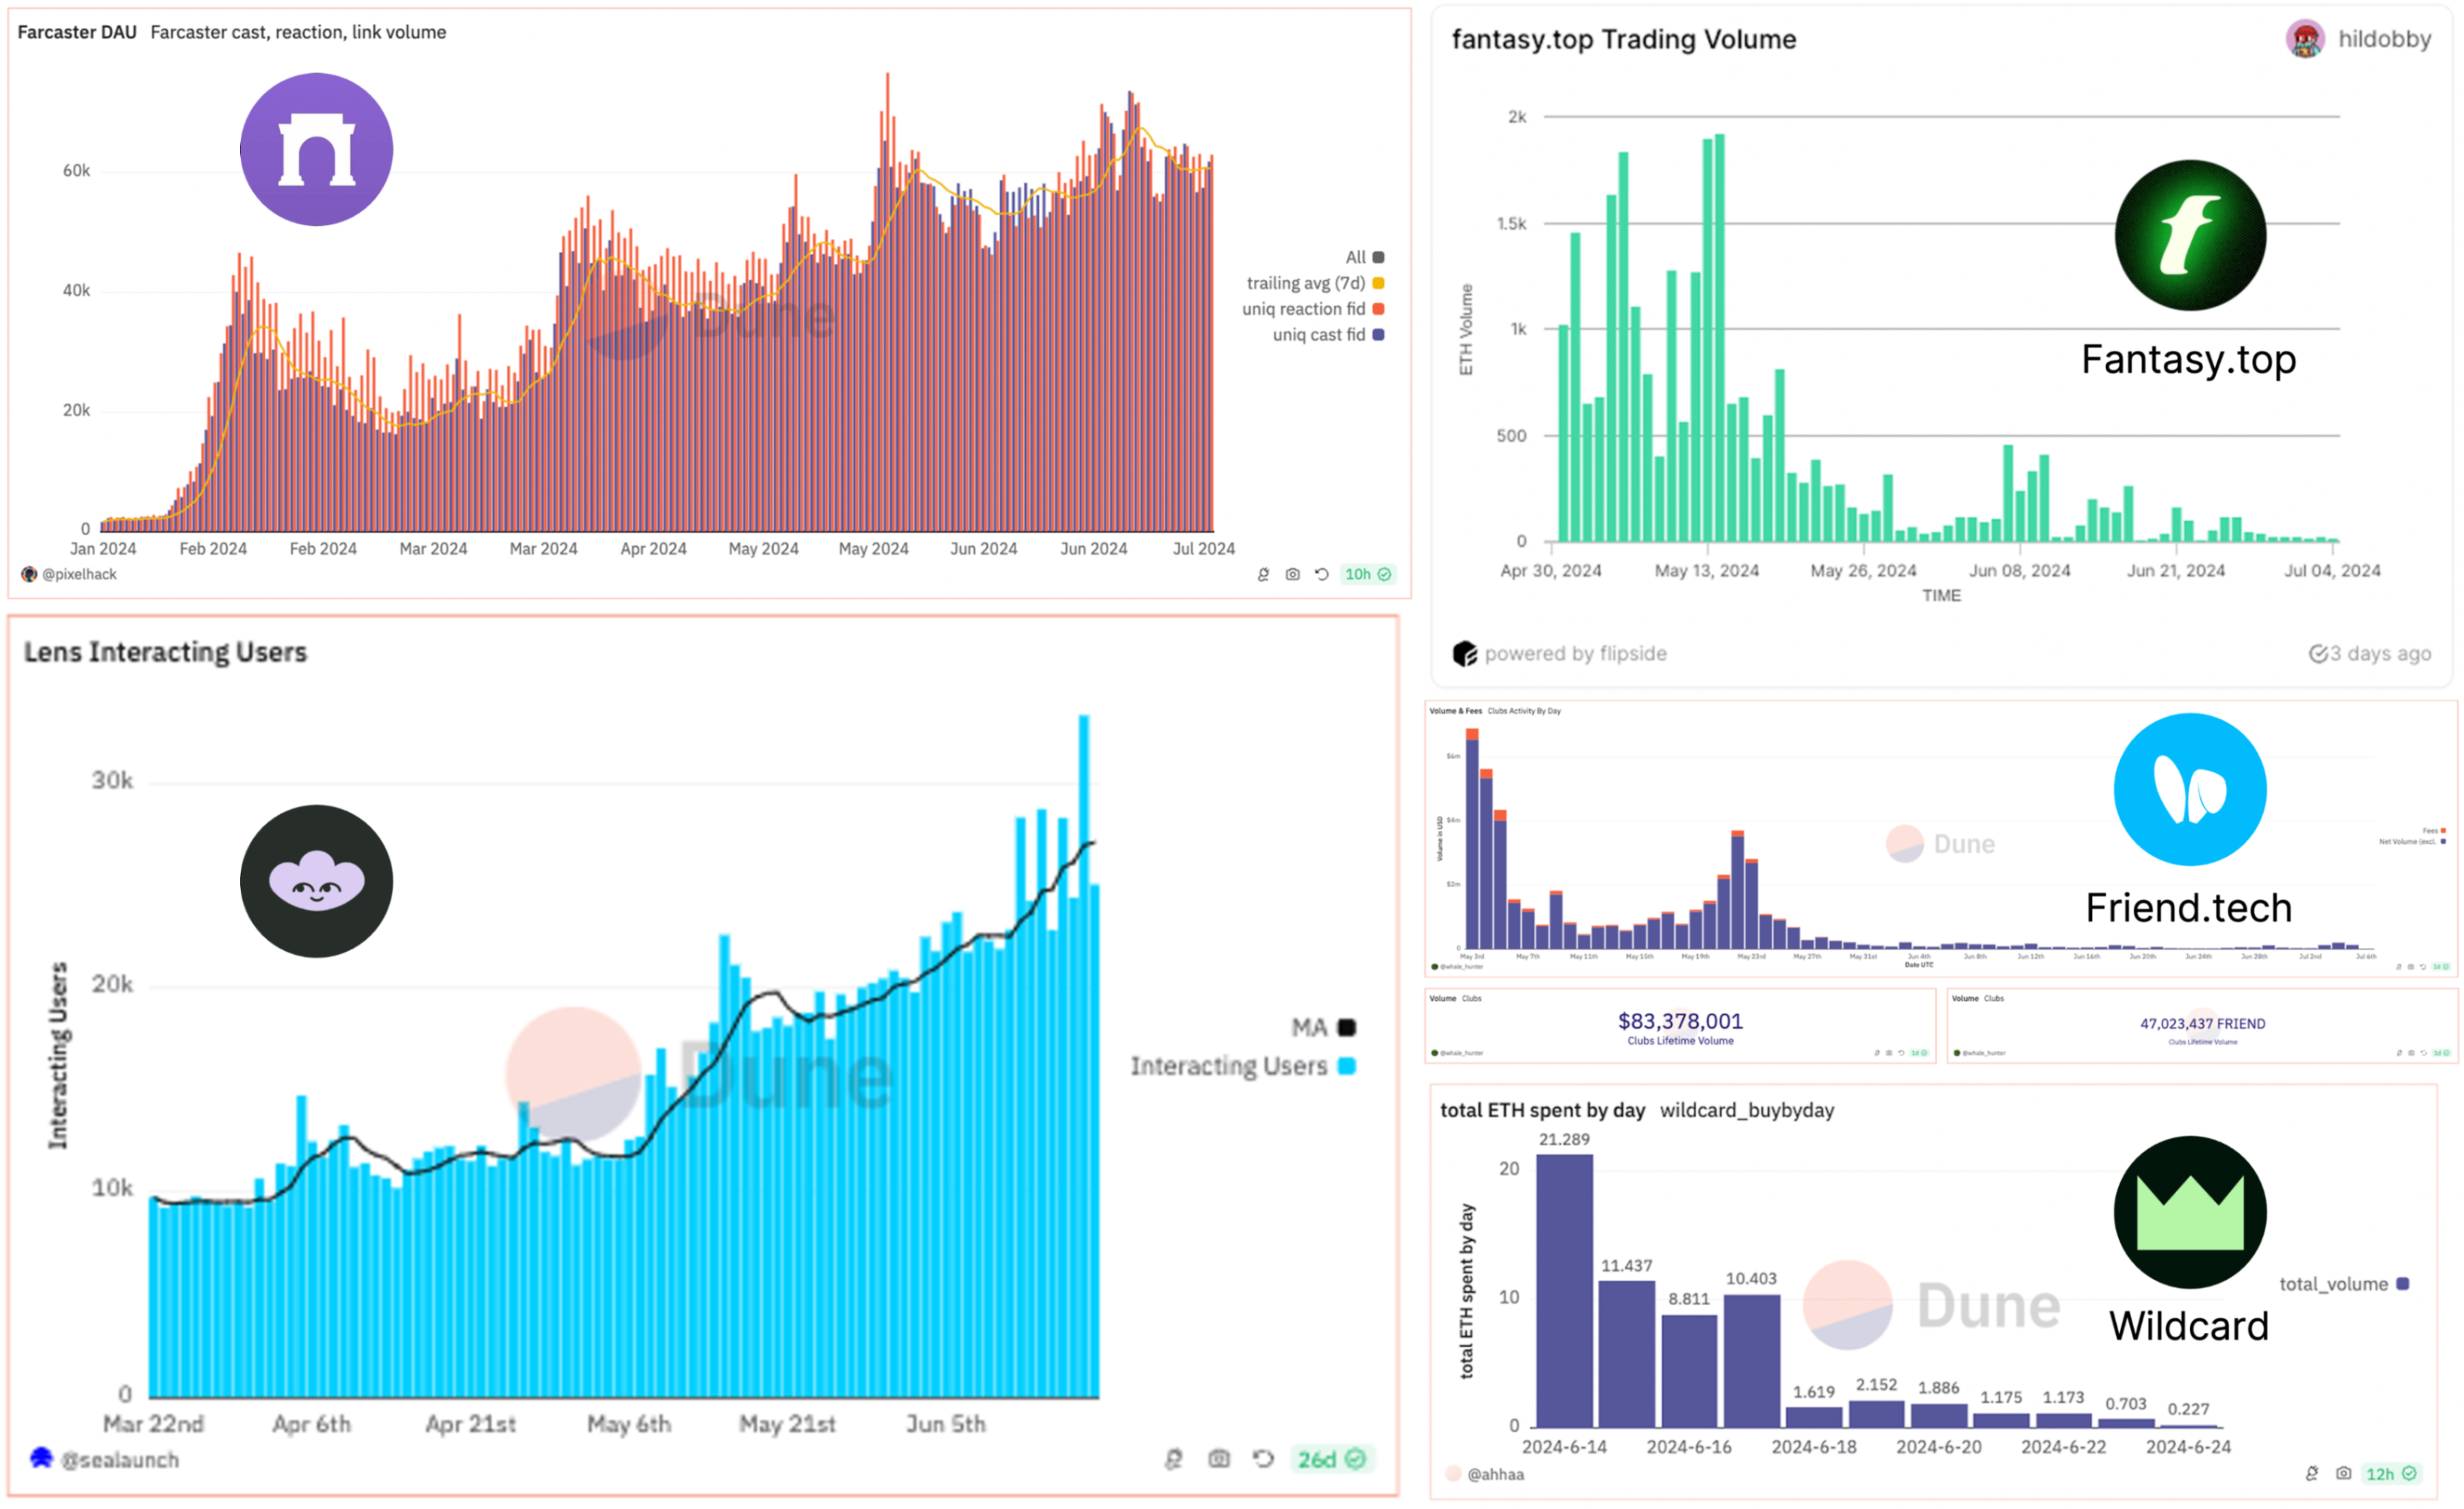The width and height of the screenshot is (2464, 1509).
Task: Click the camera icon in the Farcaster chart footer
Action: (x=1292, y=575)
